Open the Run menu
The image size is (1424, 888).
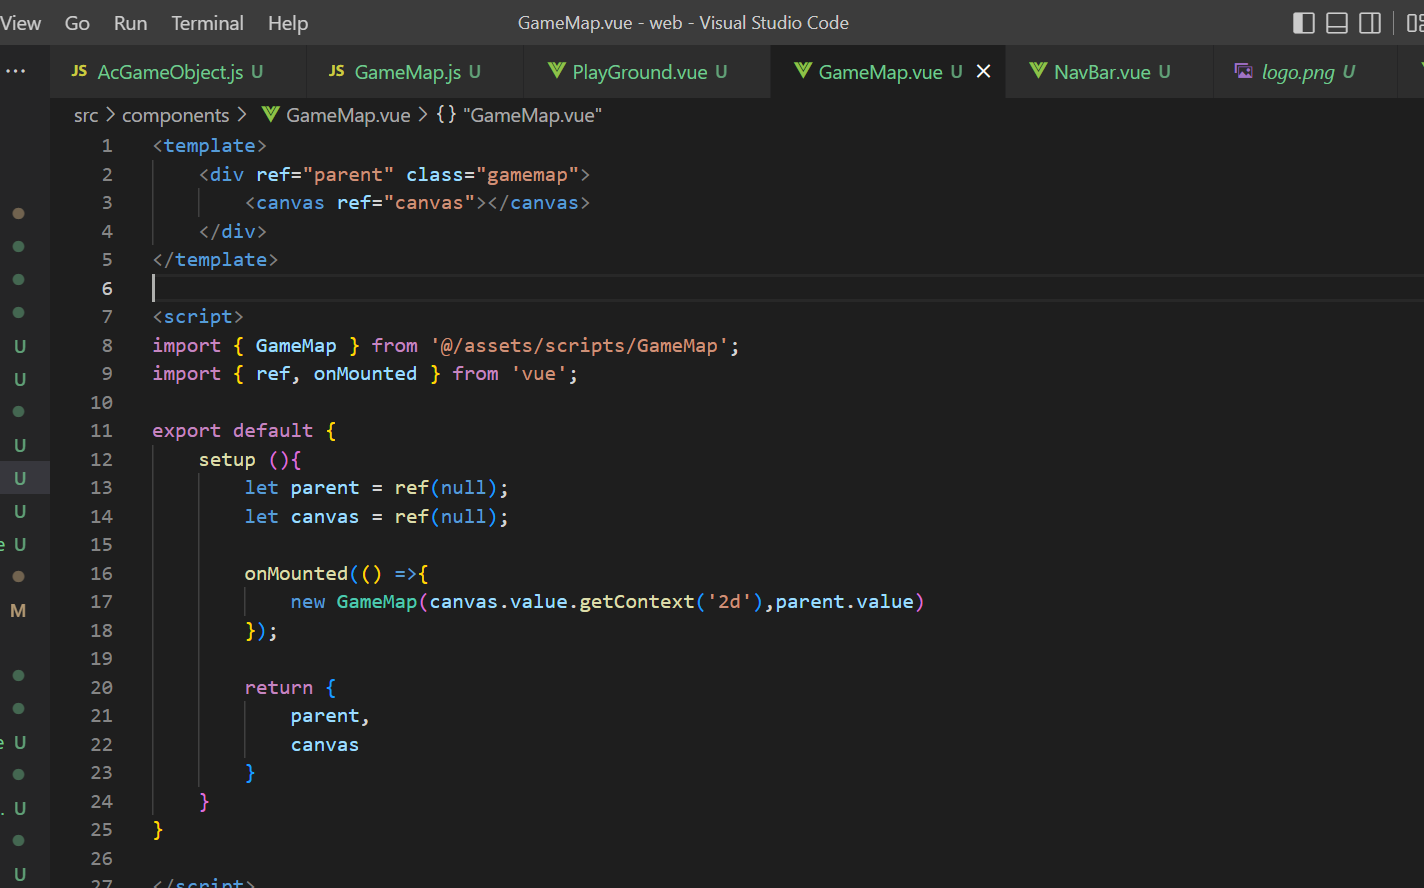130,23
